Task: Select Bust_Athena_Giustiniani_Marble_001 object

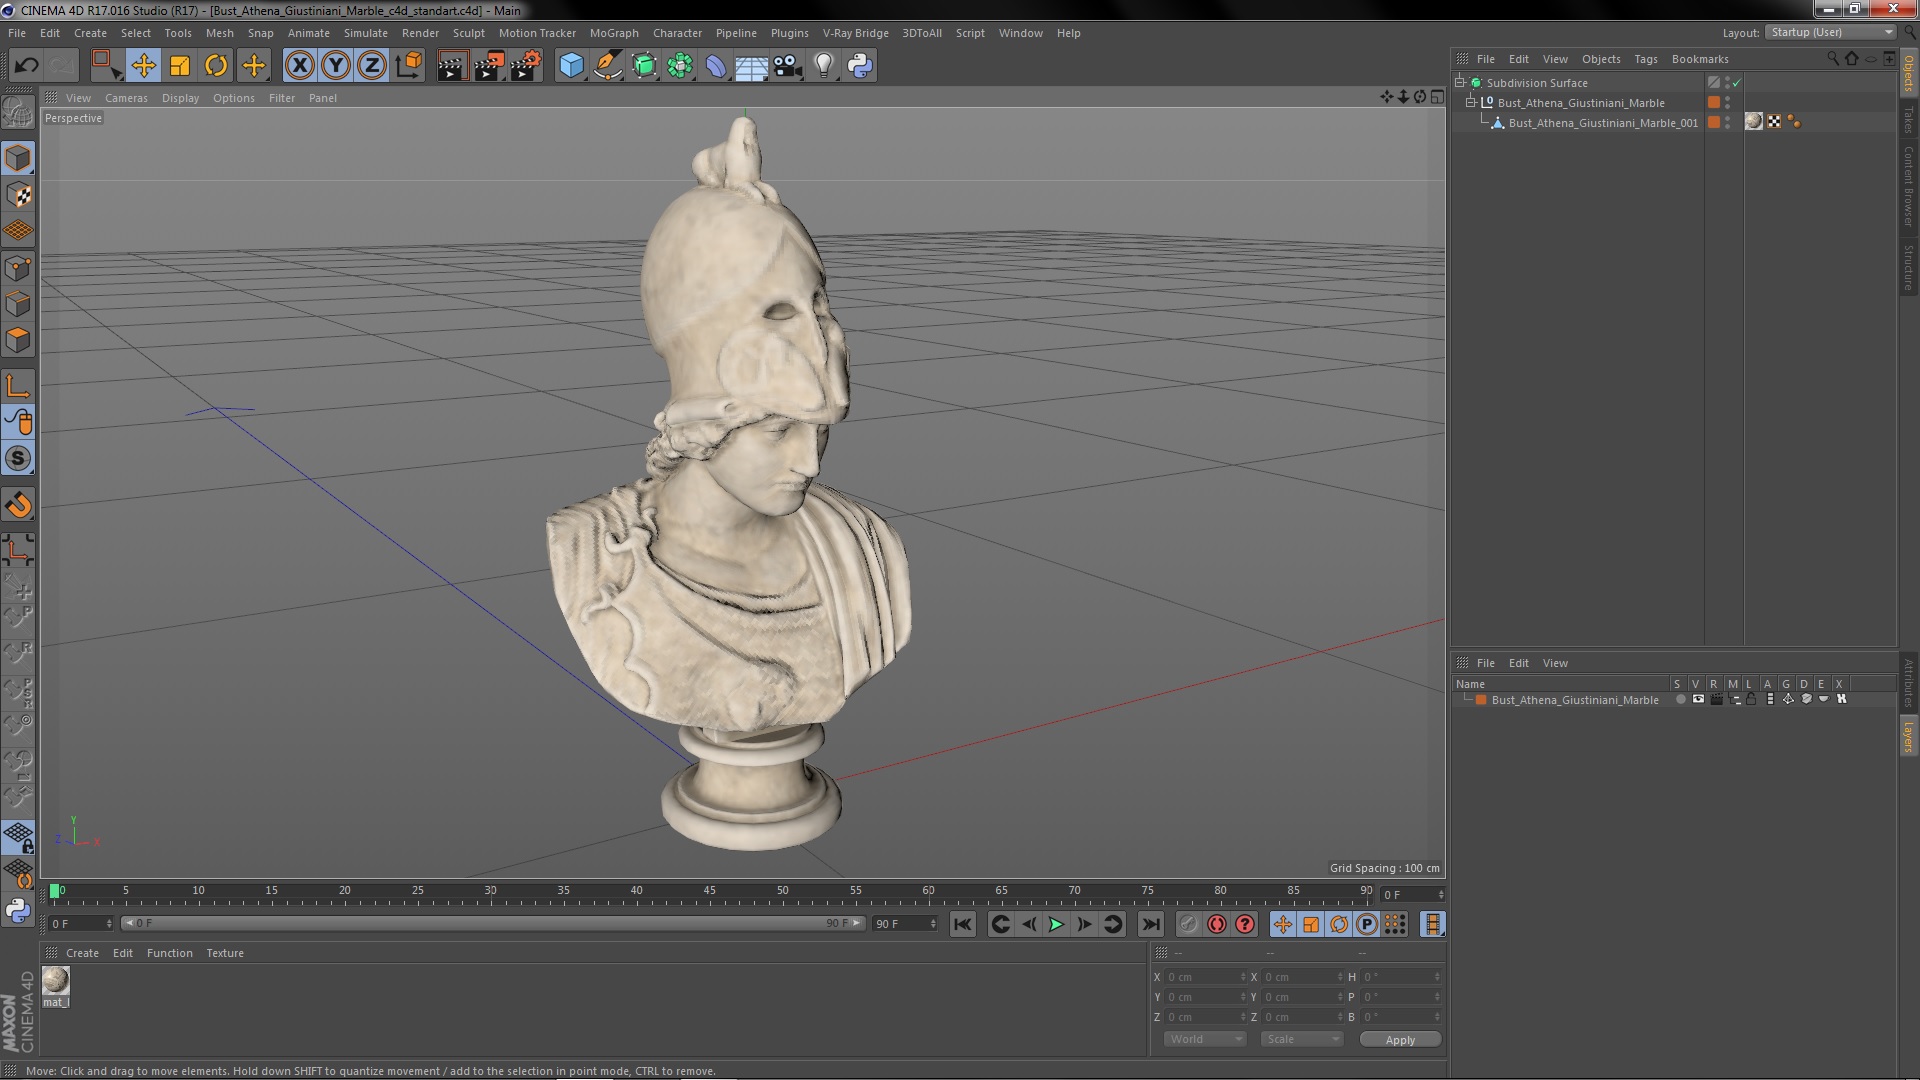Action: (1603, 123)
